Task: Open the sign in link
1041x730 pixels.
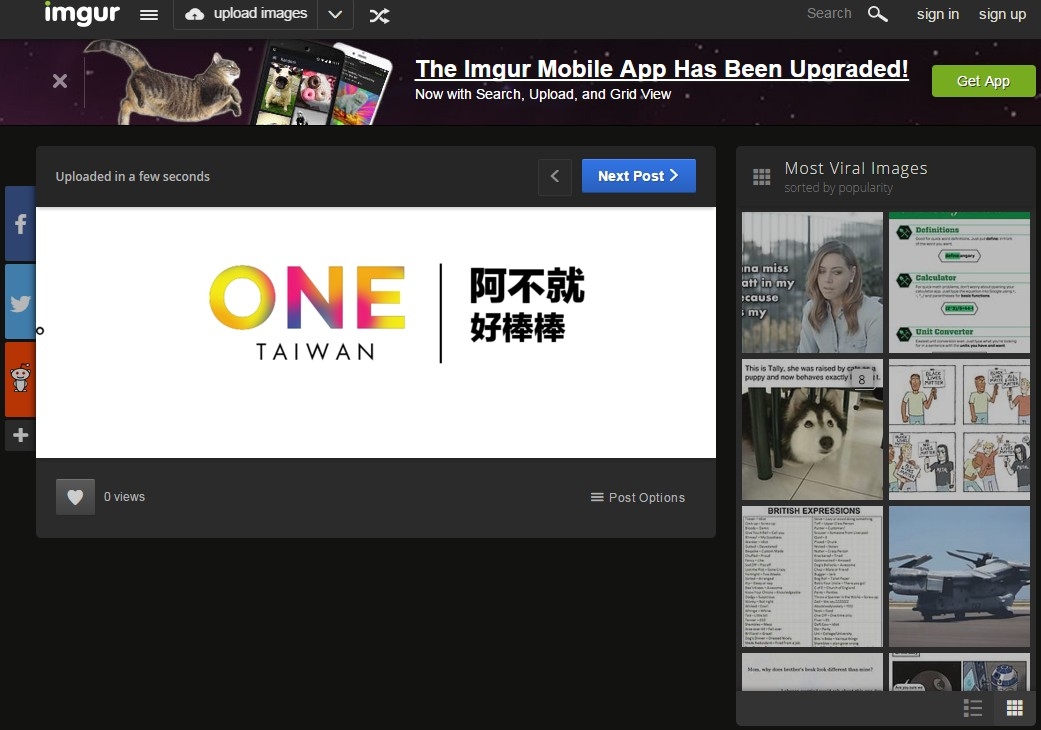Action: point(937,14)
